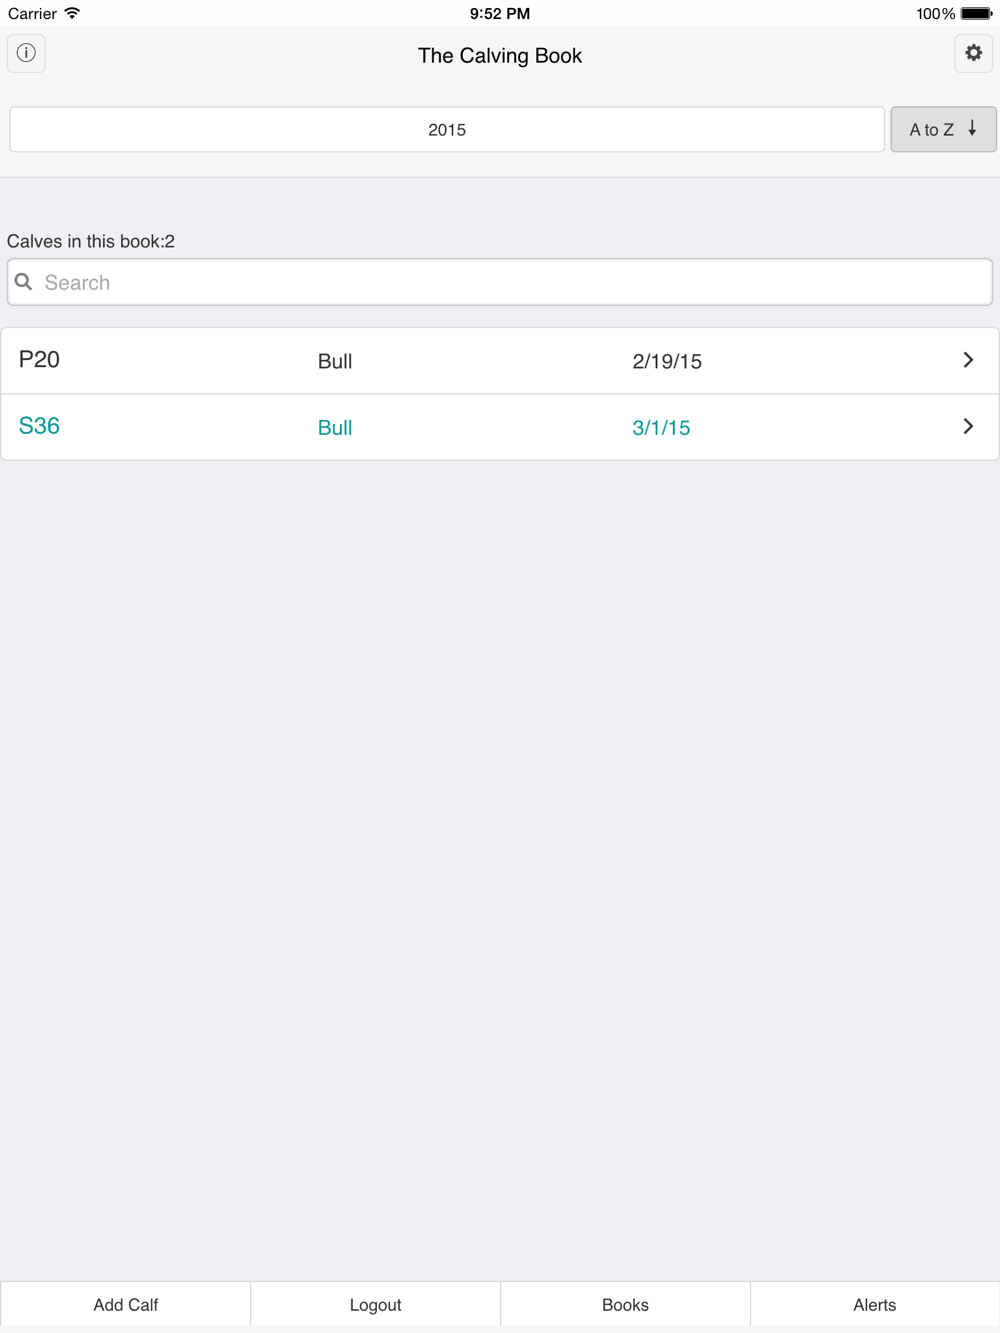Open settings gear icon

[x=973, y=53]
